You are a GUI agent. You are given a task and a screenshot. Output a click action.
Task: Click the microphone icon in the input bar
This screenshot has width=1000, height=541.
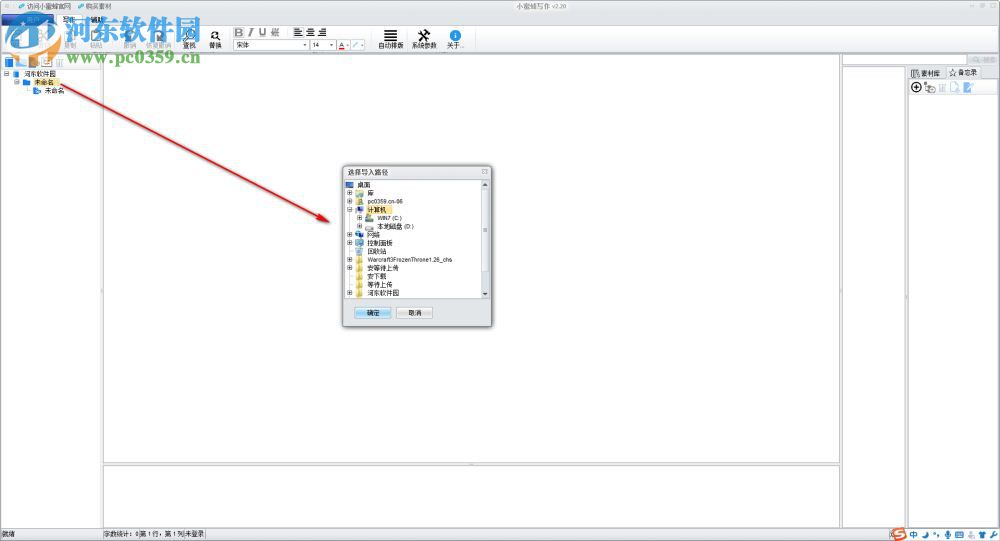point(948,535)
